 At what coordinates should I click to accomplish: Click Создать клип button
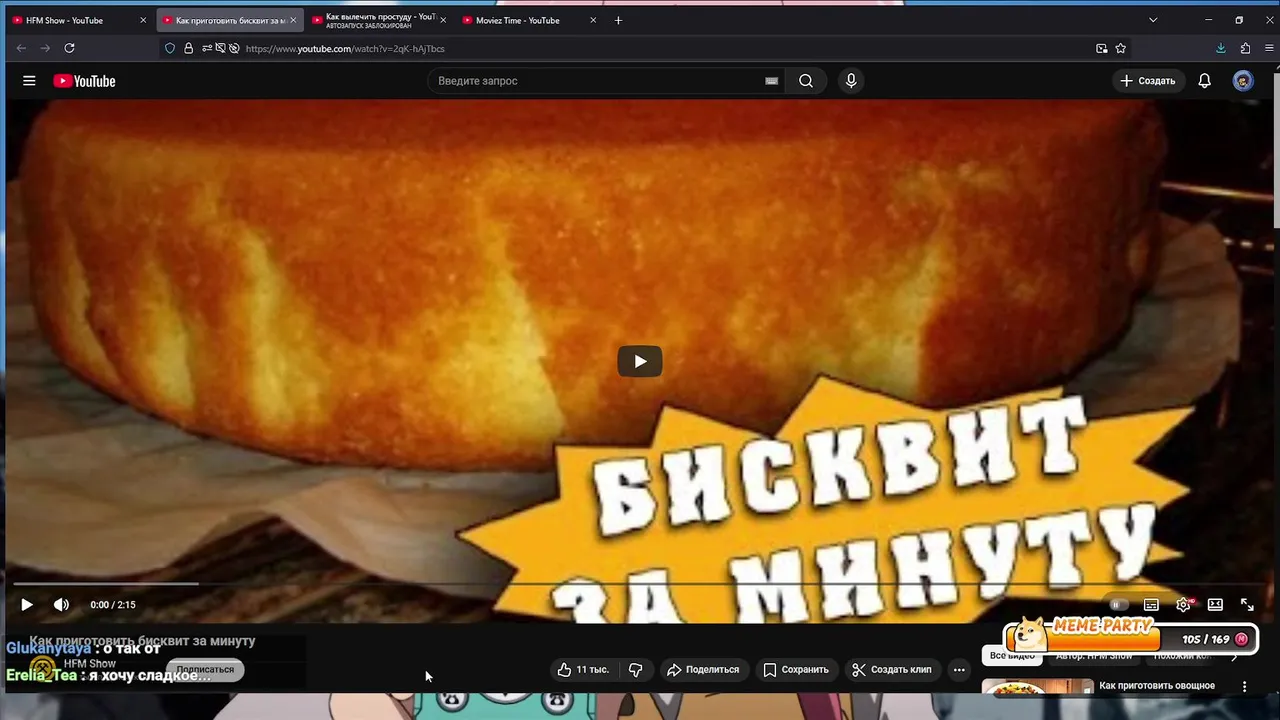point(892,670)
